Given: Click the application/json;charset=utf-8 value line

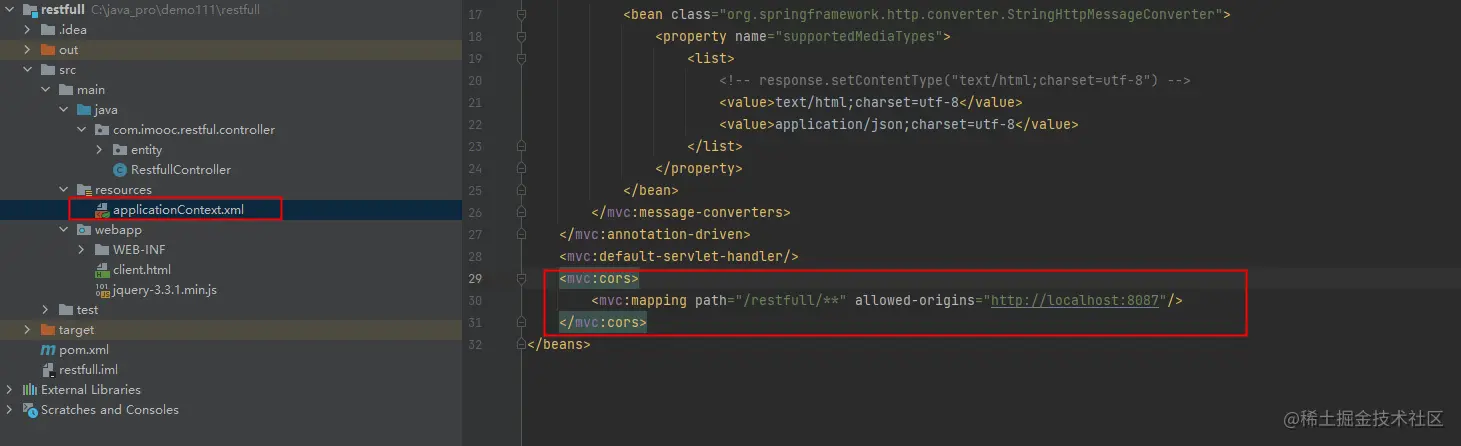Looking at the screenshot, I should (x=899, y=125).
